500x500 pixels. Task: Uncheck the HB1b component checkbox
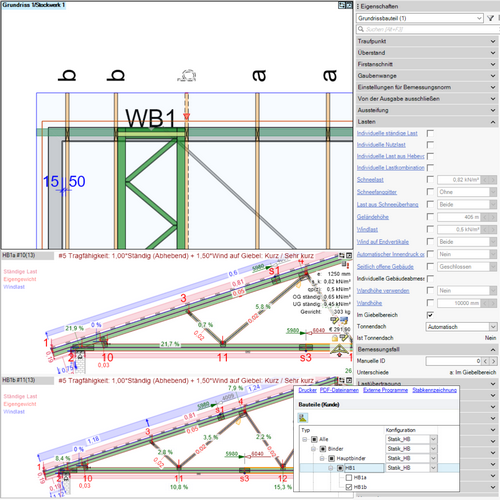(x=349, y=487)
